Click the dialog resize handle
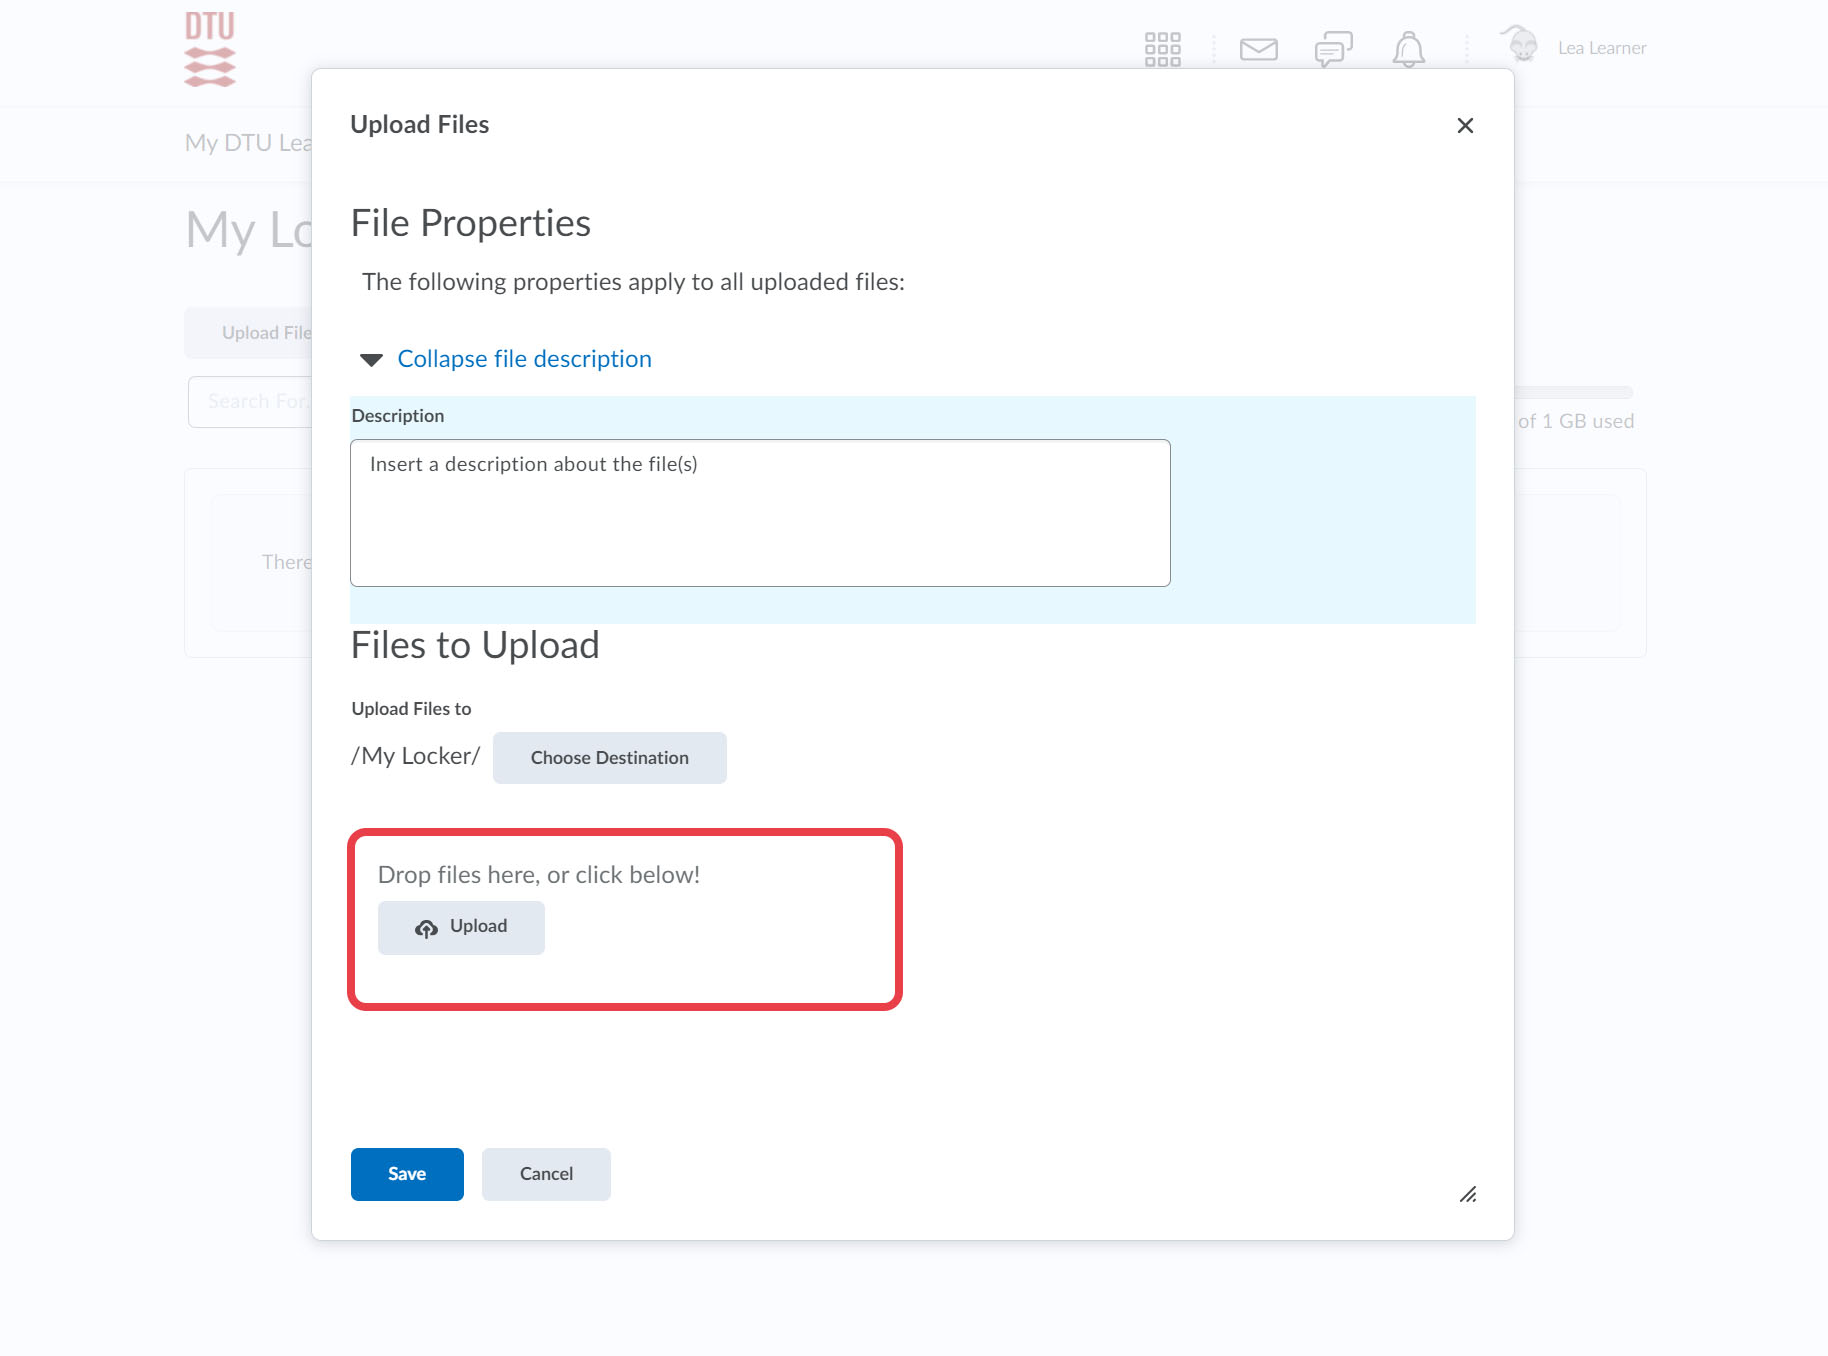The image size is (1828, 1356). point(1468,1194)
